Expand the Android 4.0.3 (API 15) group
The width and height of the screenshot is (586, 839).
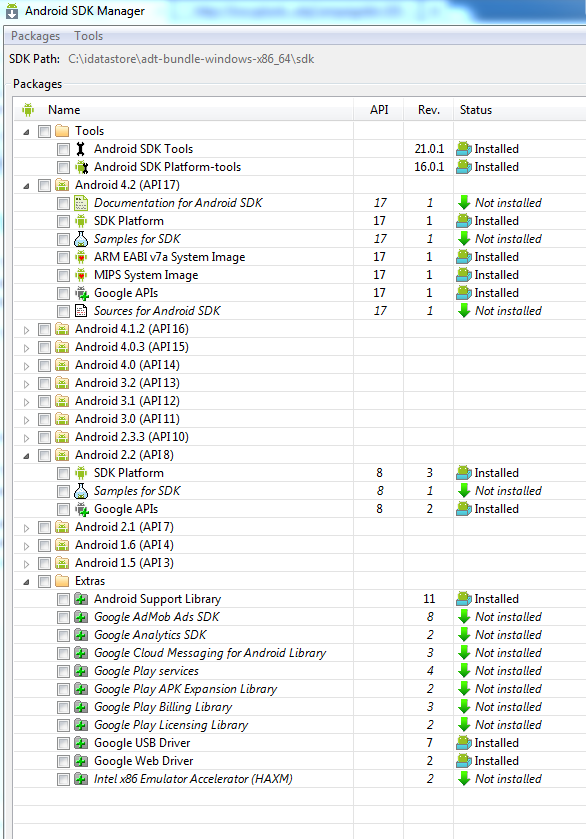26,348
